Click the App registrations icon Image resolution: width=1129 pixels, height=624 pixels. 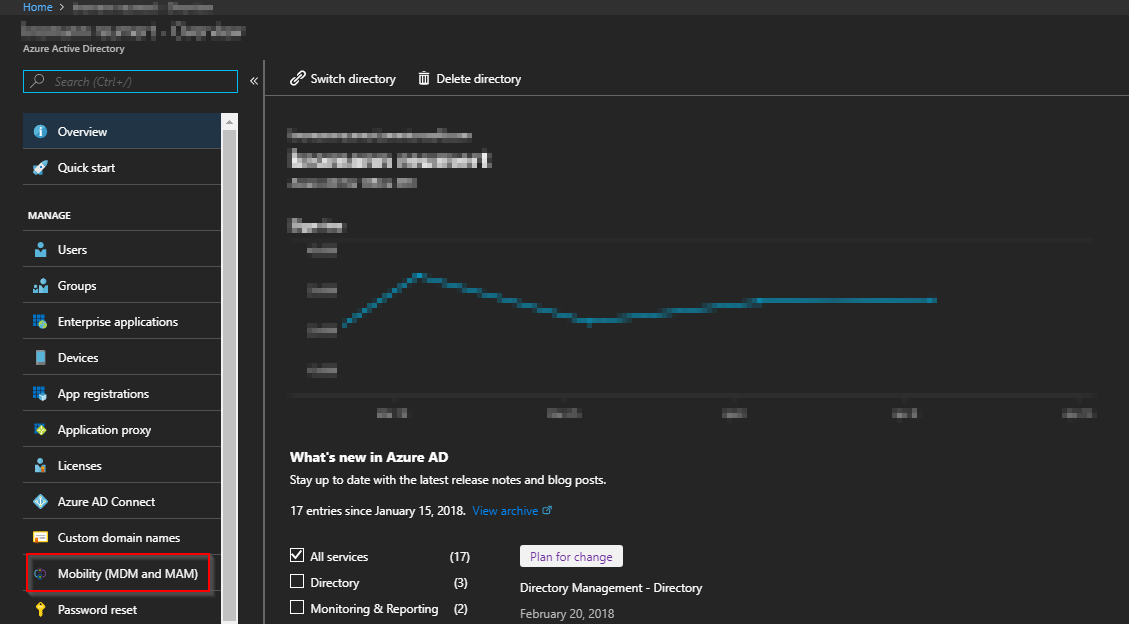coord(40,394)
